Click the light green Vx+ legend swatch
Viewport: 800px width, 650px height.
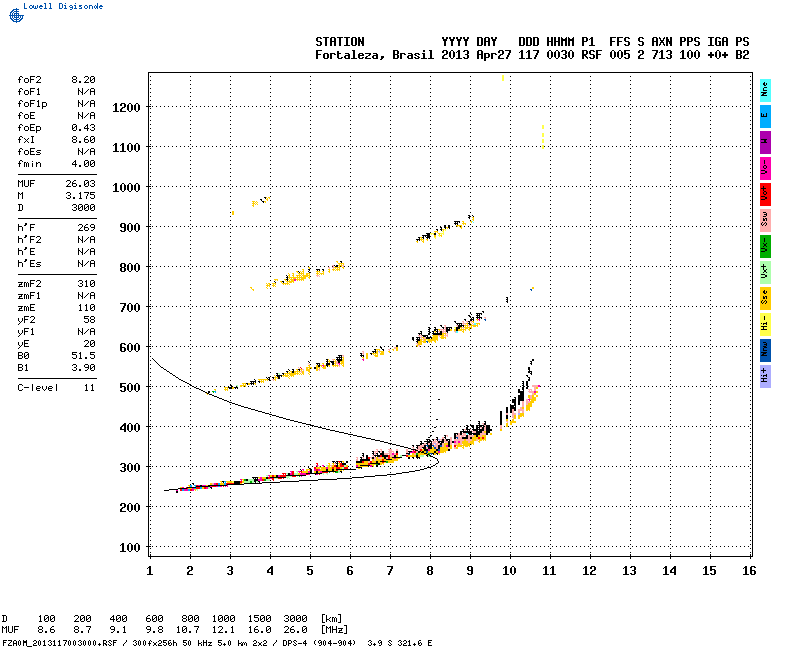pos(765,271)
